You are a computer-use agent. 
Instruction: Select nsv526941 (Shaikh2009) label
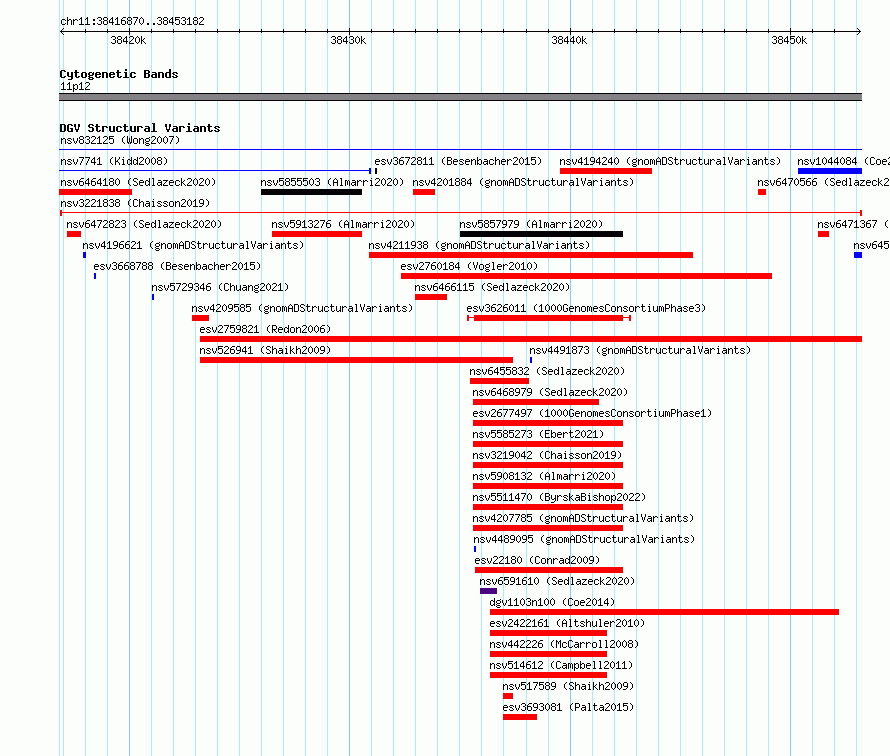265,350
